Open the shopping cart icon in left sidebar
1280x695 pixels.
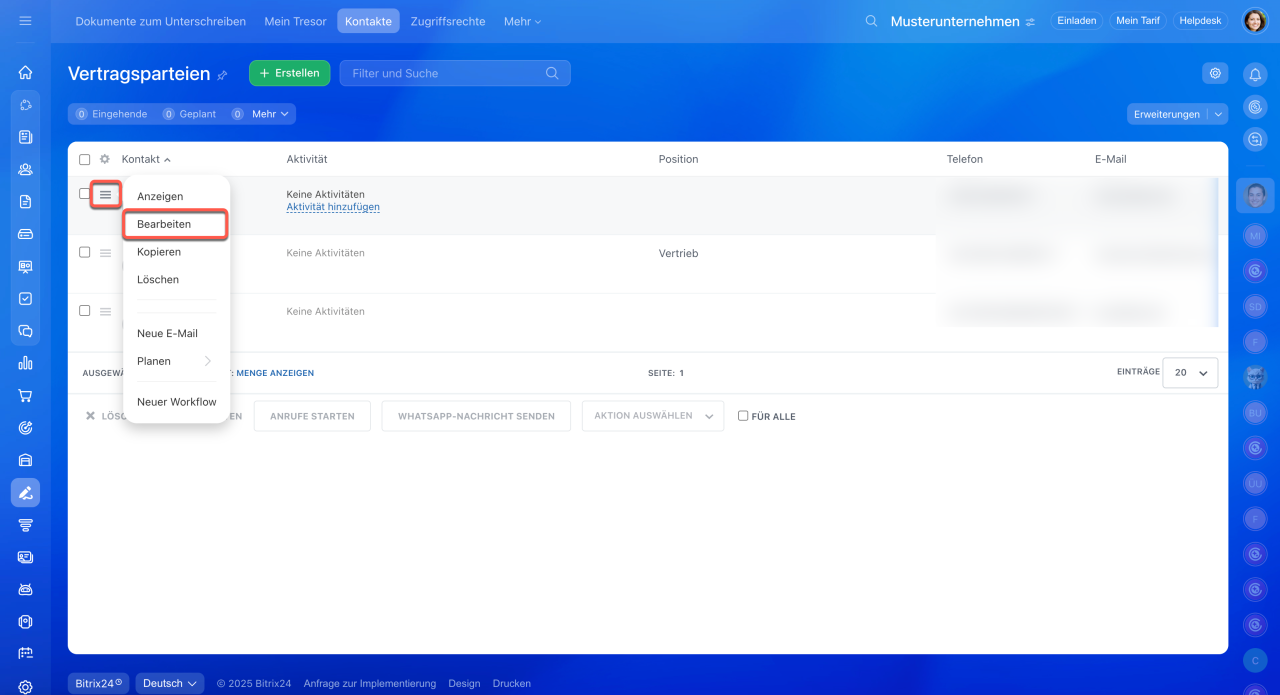pyautogui.click(x=25, y=395)
